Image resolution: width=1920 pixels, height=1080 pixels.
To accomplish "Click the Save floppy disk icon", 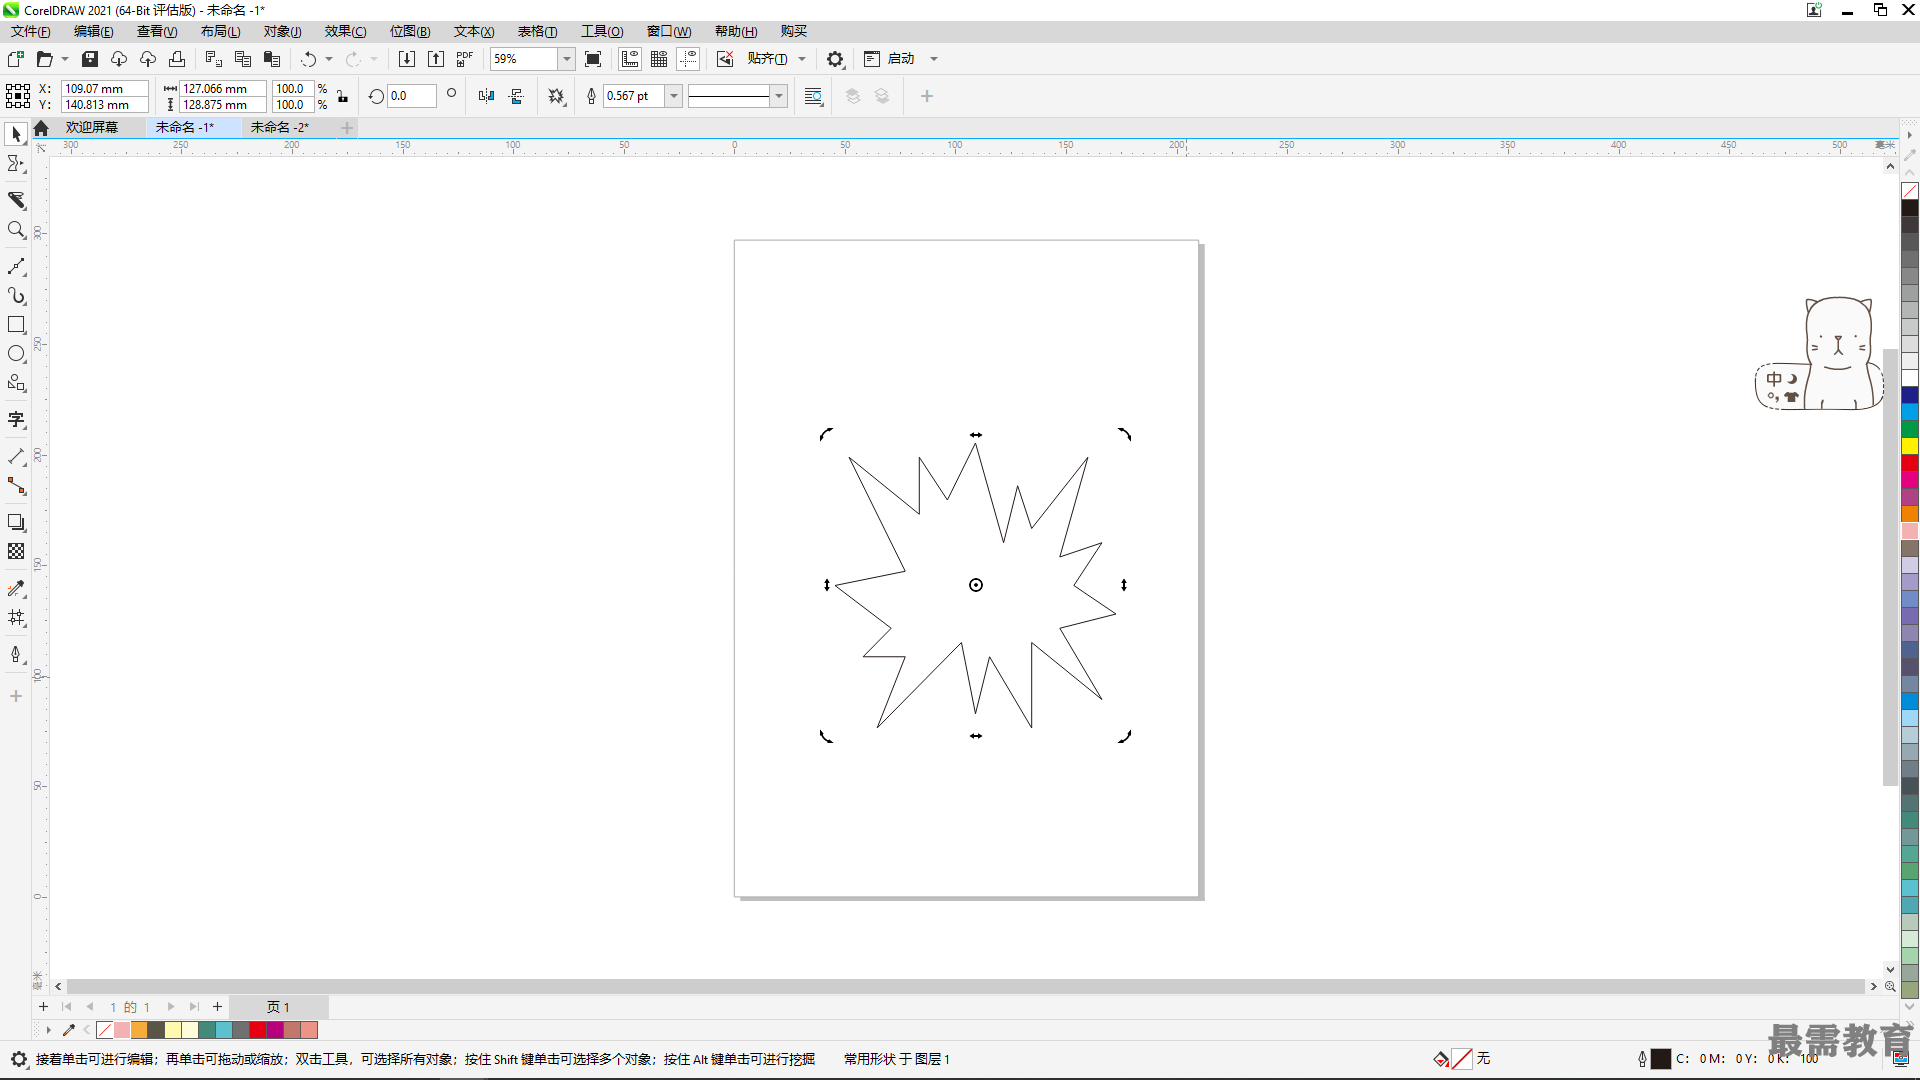I will tap(90, 59).
